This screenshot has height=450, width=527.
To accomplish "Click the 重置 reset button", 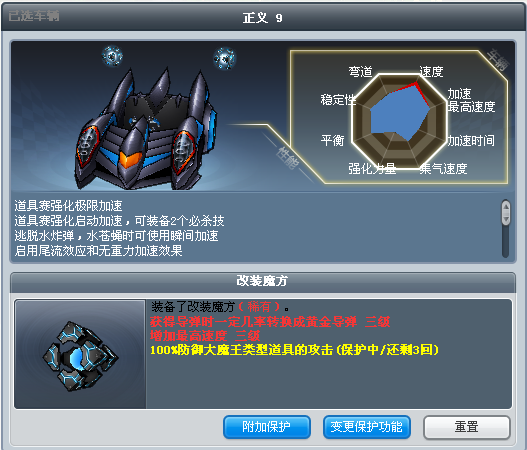I will coord(467,427).
